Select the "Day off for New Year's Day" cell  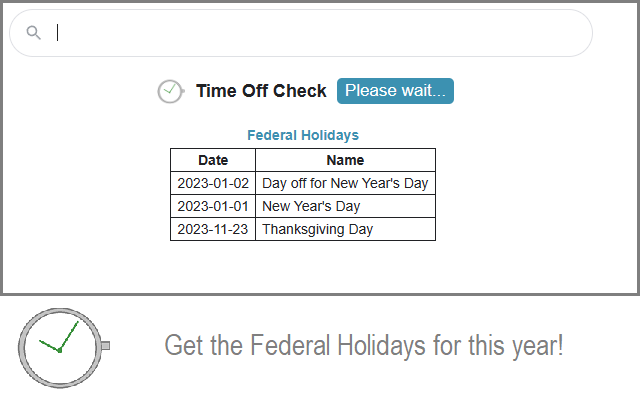click(345, 183)
